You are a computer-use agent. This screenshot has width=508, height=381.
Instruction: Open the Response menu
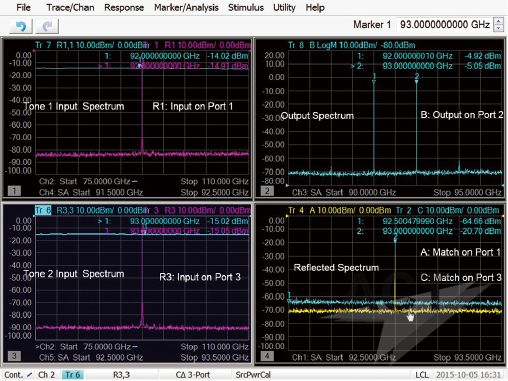click(124, 7)
